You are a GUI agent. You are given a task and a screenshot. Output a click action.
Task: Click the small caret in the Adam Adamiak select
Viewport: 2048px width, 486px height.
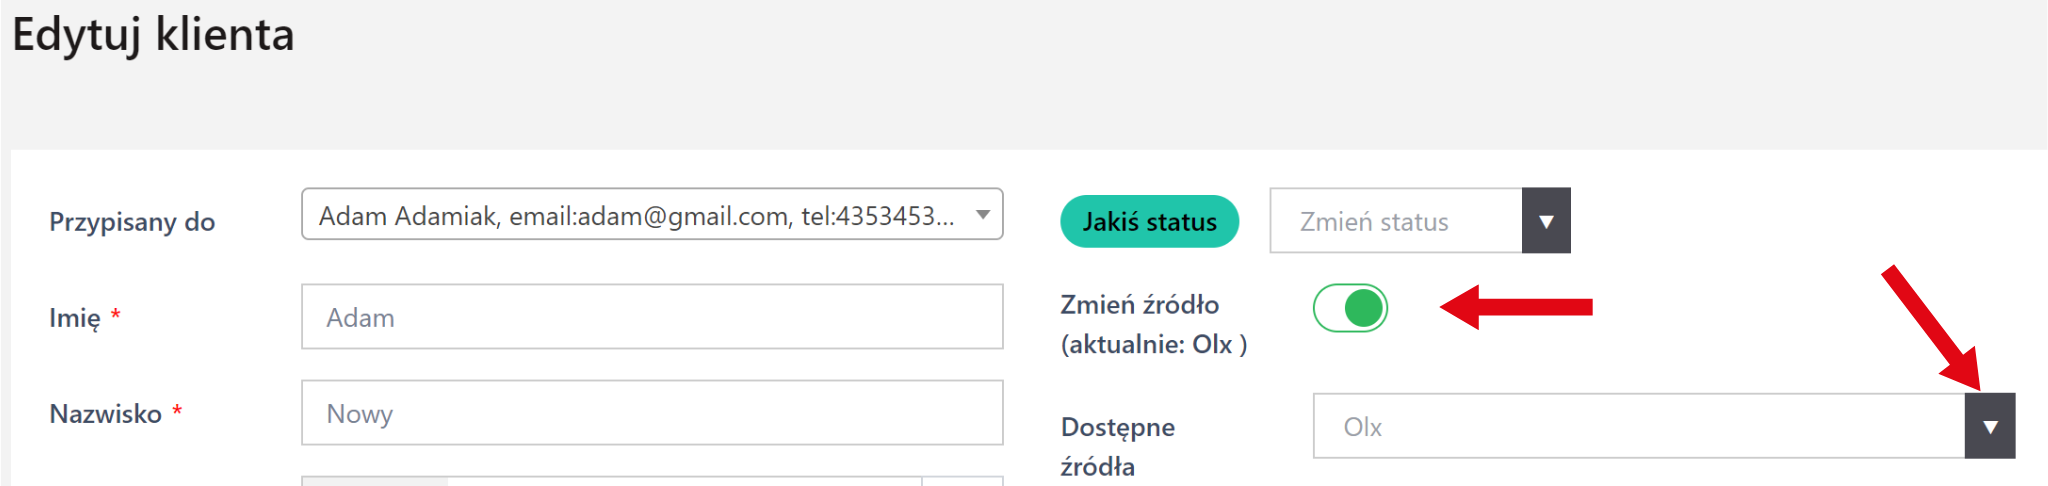pos(983,215)
